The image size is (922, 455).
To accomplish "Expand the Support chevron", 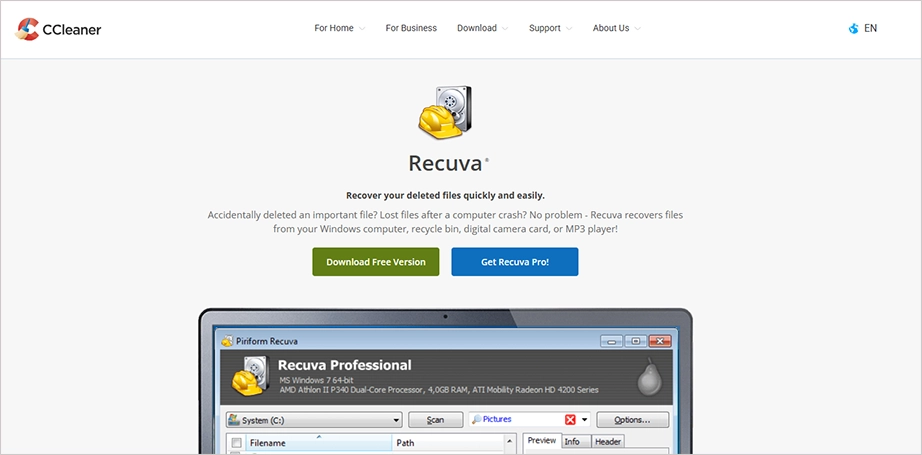I will coord(569,29).
